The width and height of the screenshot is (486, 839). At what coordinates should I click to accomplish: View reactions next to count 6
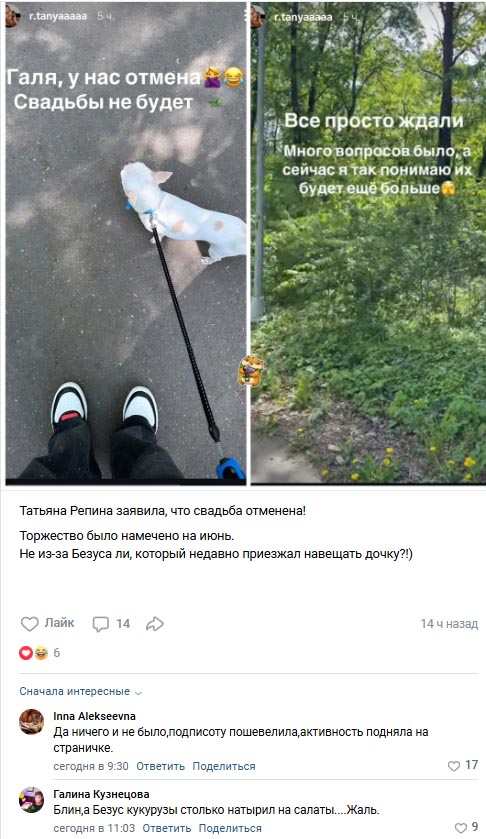pyautogui.click(x=34, y=653)
